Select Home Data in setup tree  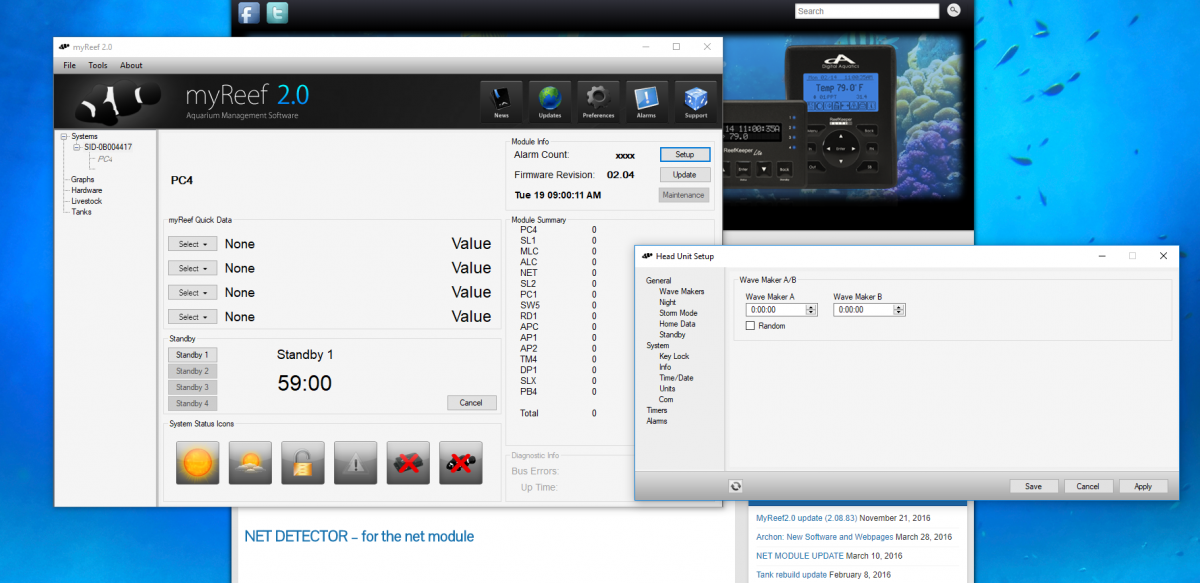pyautogui.click(x=677, y=324)
